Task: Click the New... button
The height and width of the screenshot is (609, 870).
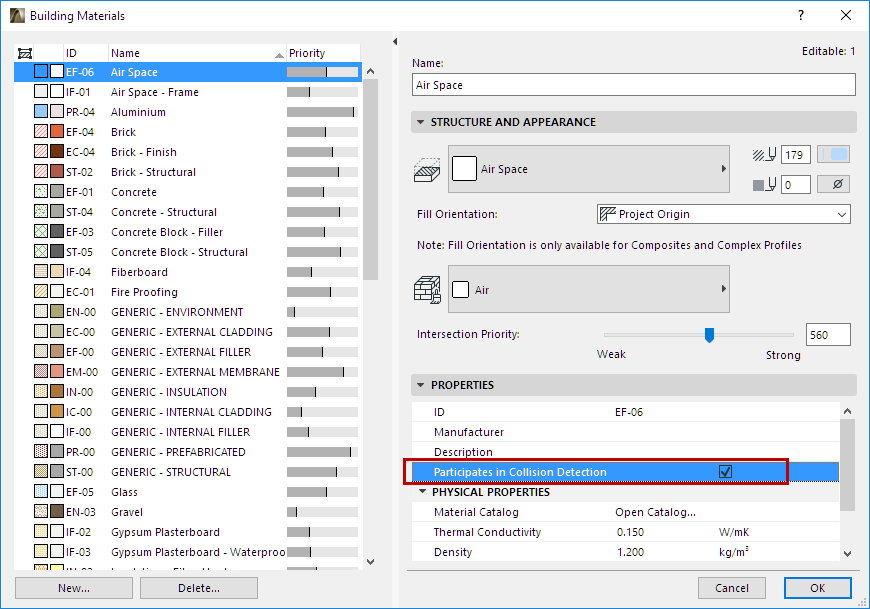Action: coord(74,588)
